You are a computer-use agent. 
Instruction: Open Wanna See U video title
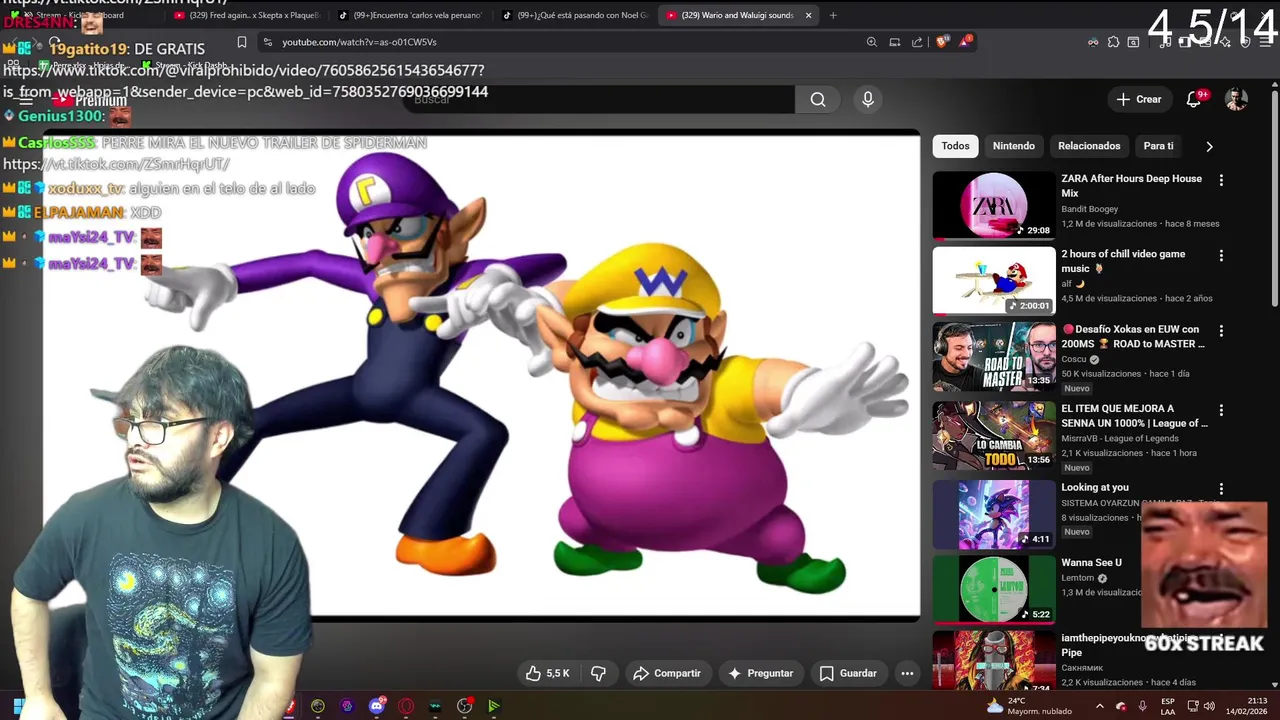click(x=1091, y=563)
